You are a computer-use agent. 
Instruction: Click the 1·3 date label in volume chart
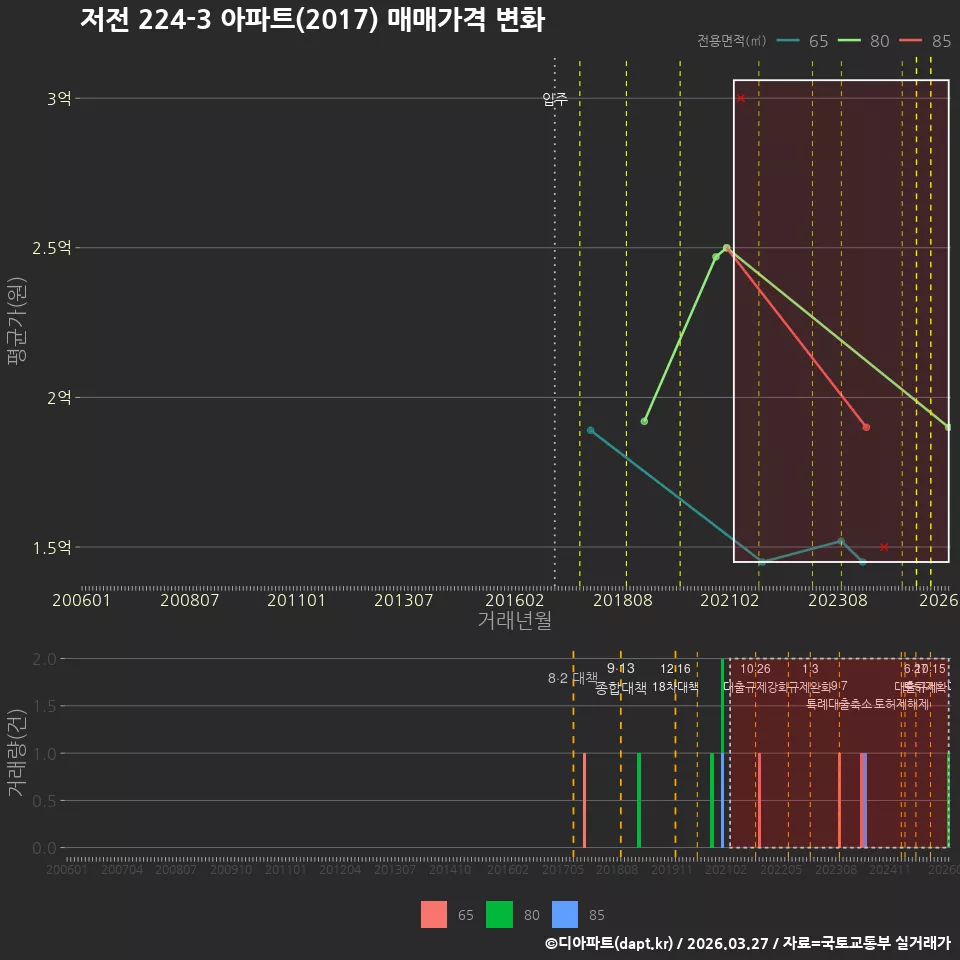[x=810, y=669]
